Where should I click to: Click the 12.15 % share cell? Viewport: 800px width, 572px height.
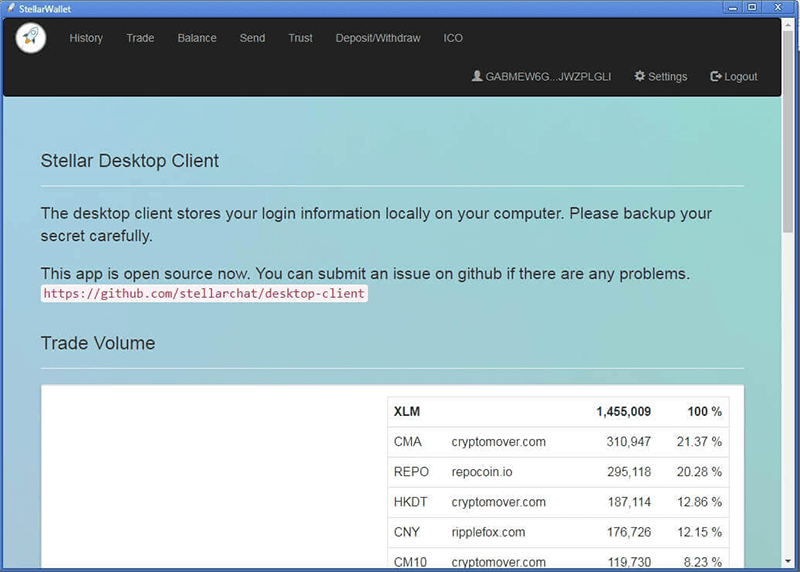click(699, 532)
